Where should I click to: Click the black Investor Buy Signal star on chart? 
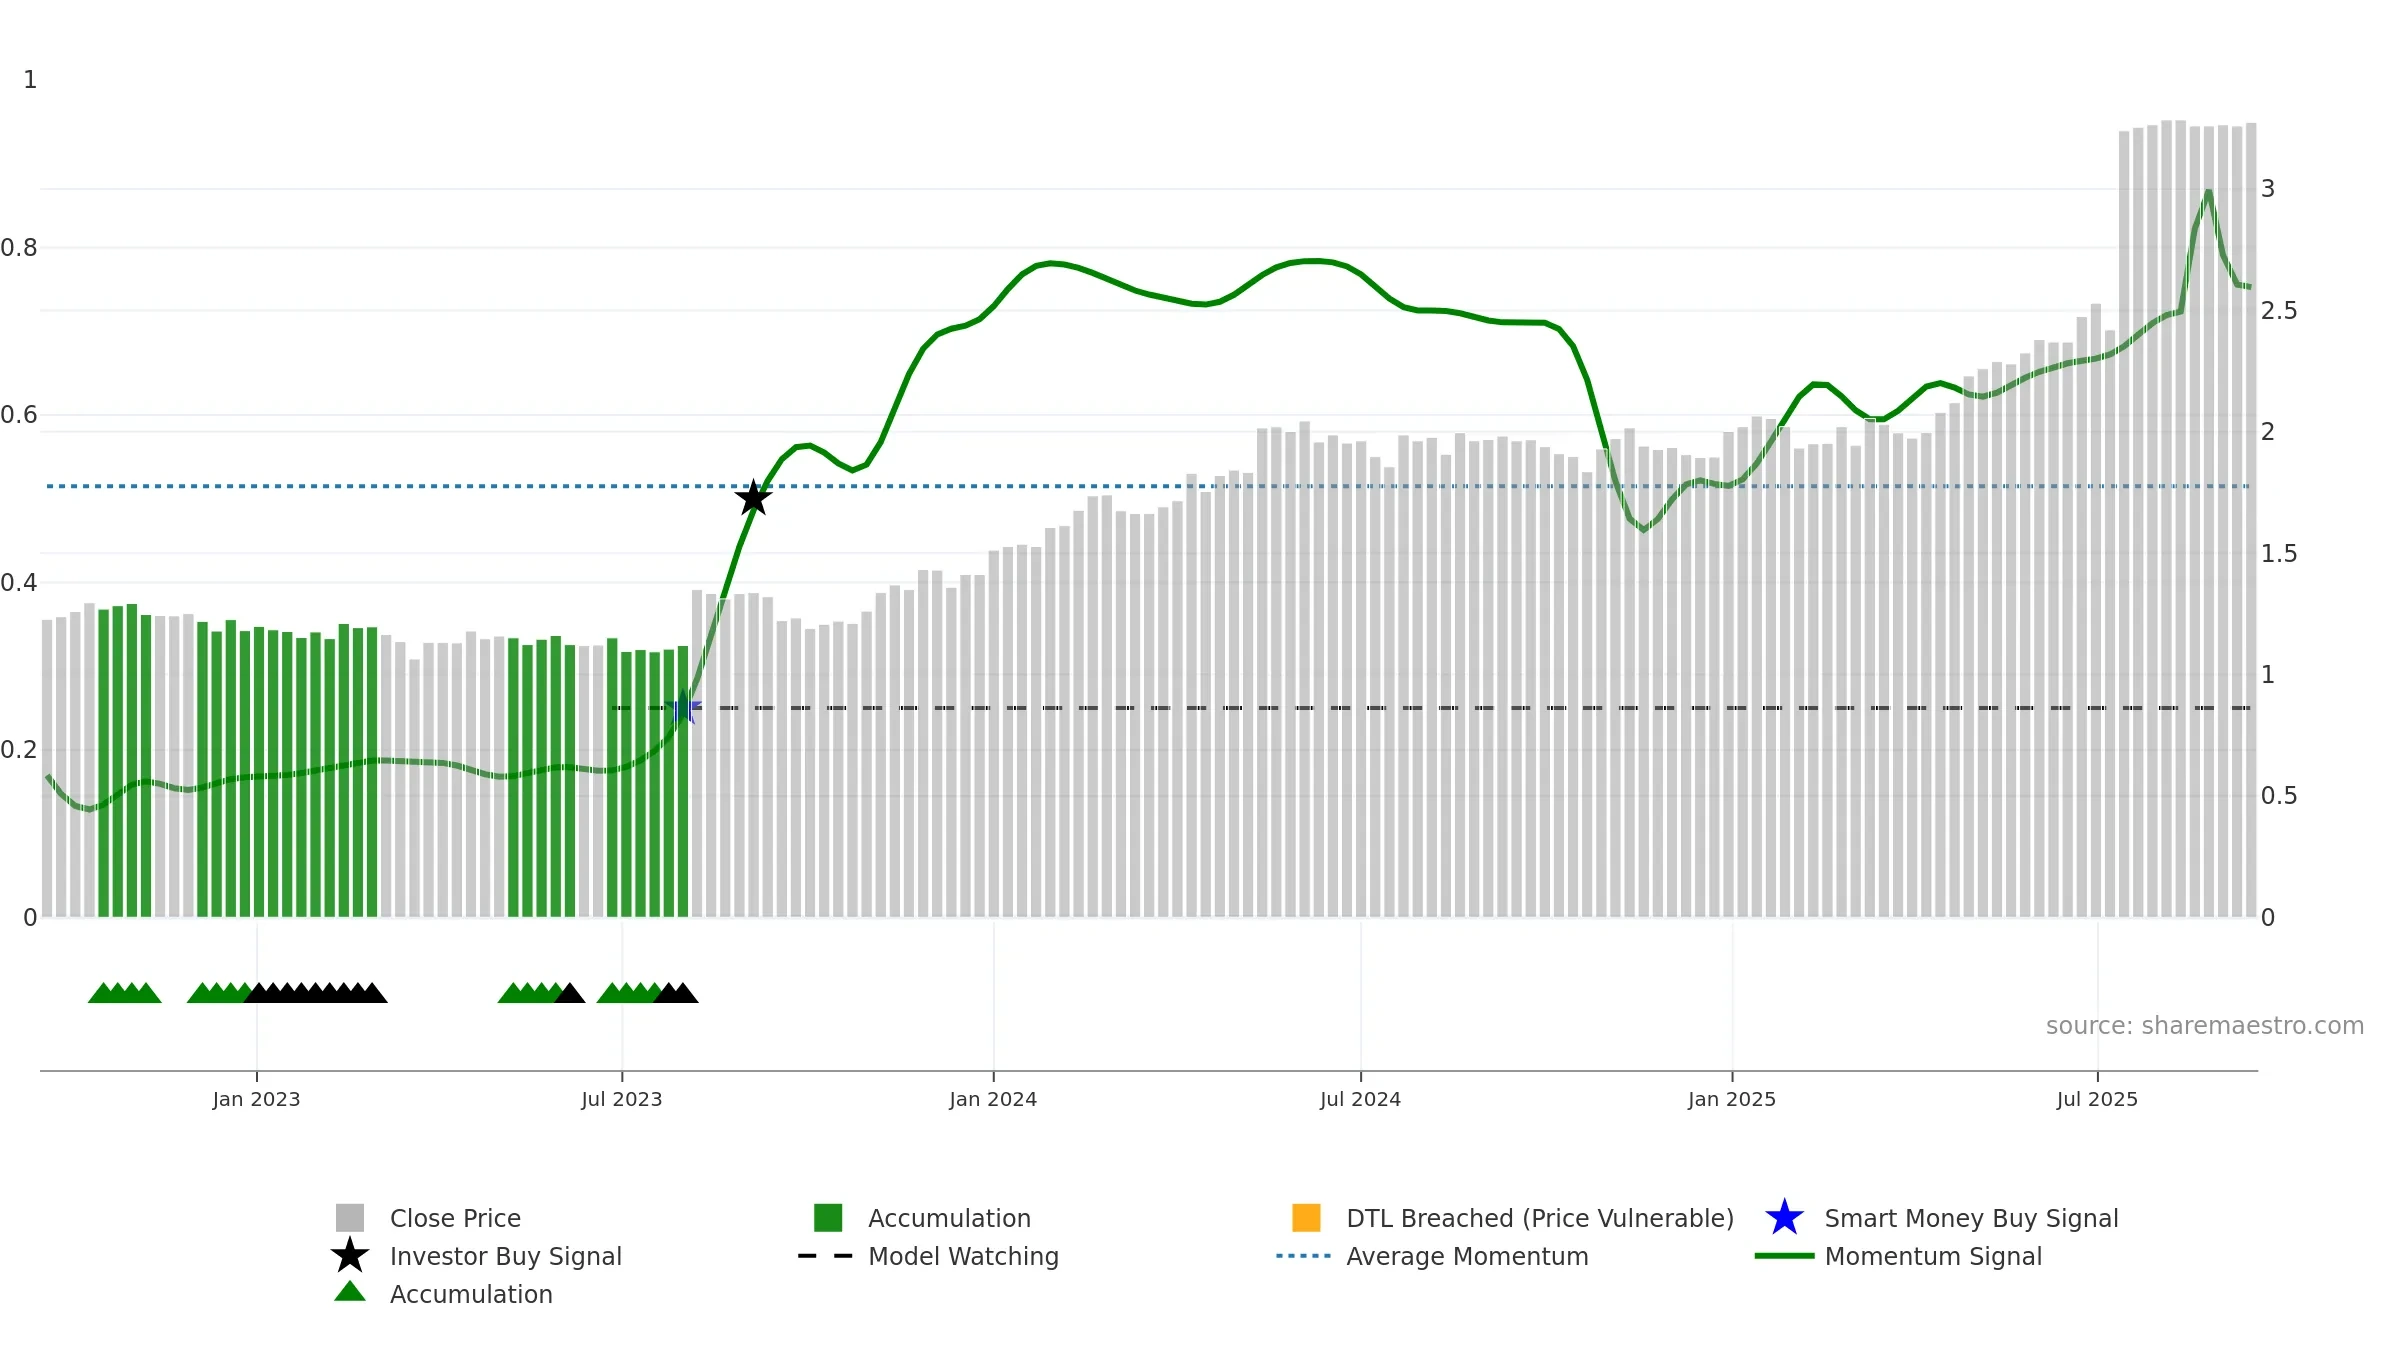pyautogui.click(x=753, y=498)
